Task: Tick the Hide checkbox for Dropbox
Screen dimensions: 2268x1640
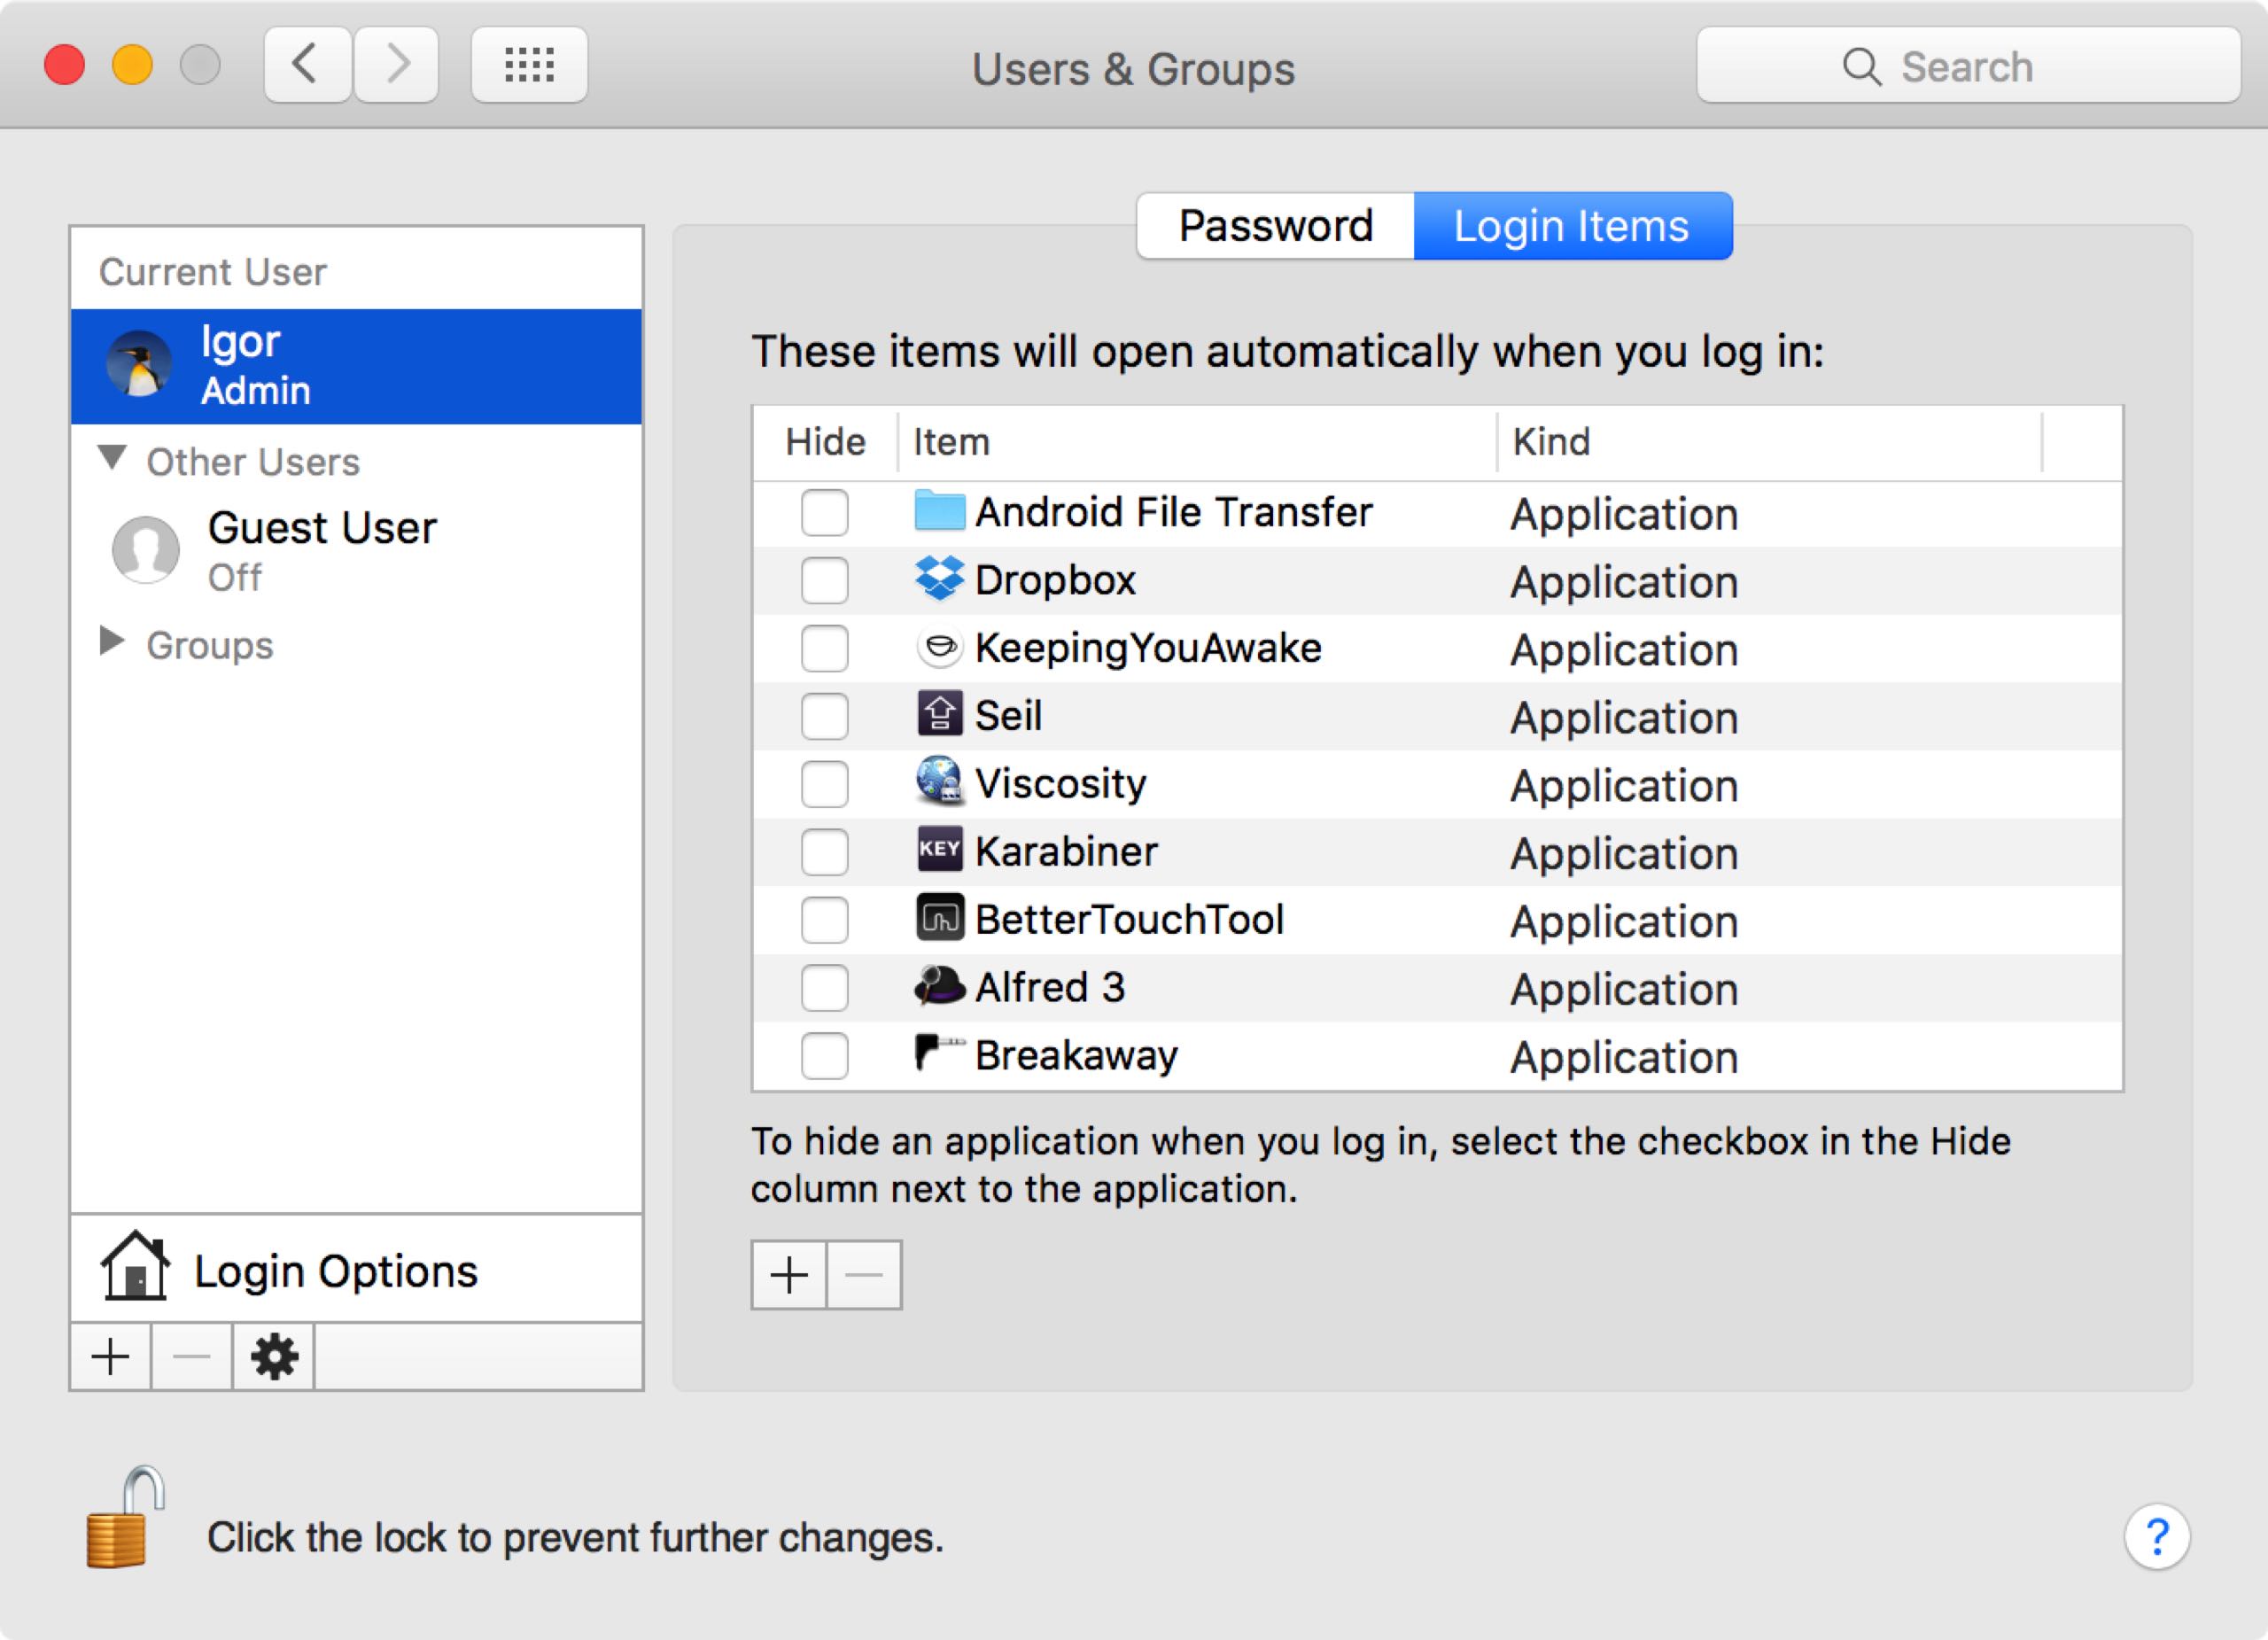Action: click(824, 581)
